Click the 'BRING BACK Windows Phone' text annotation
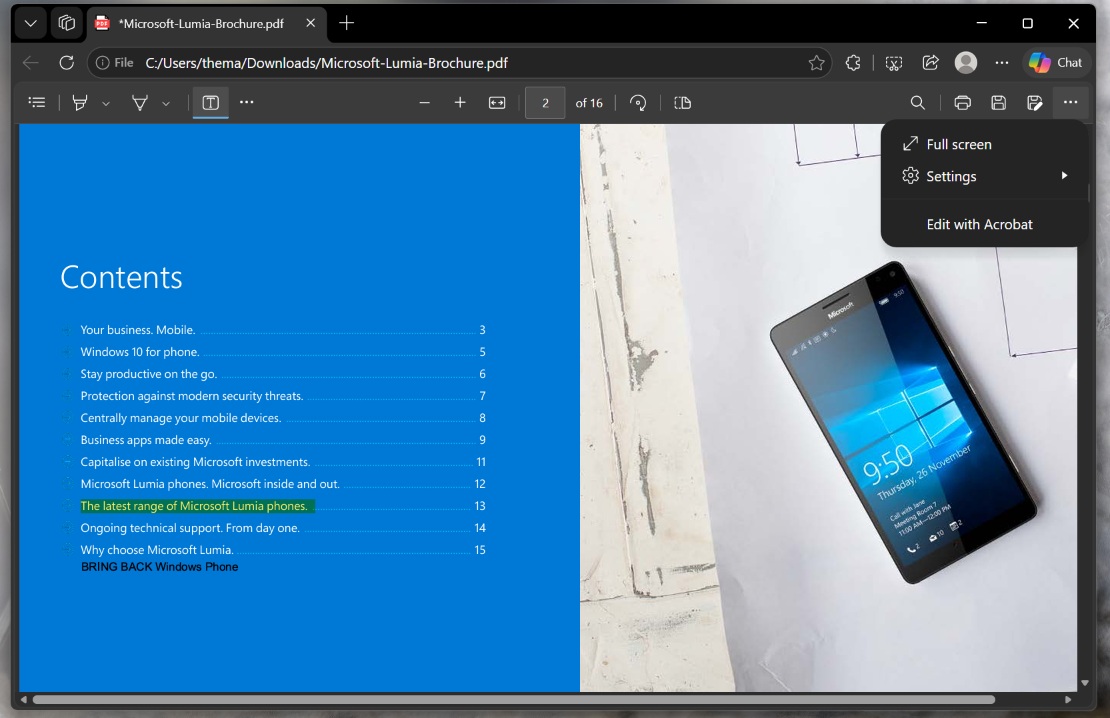 click(159, 566)
